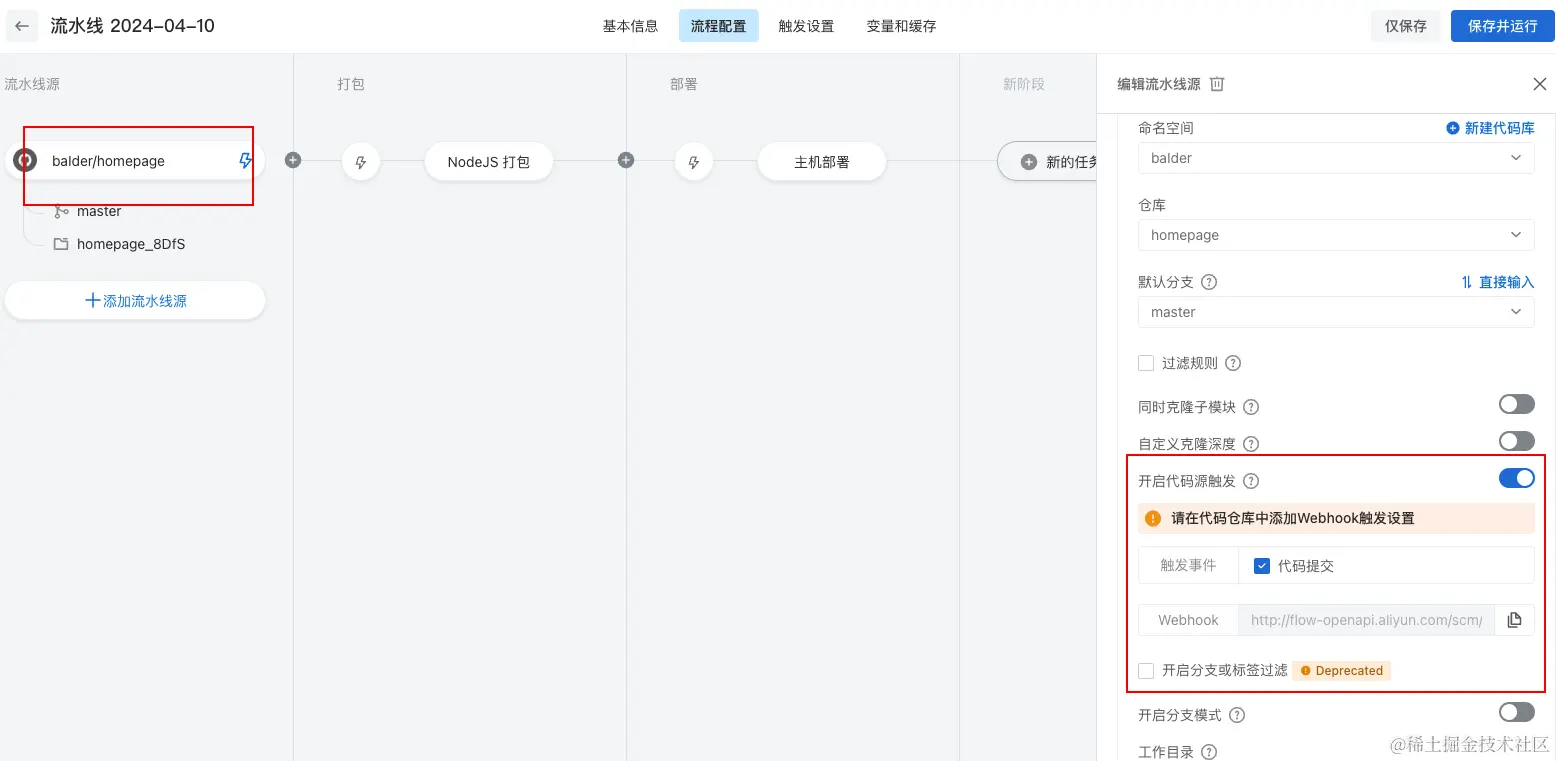Select the master branch row

click(88, 211)
